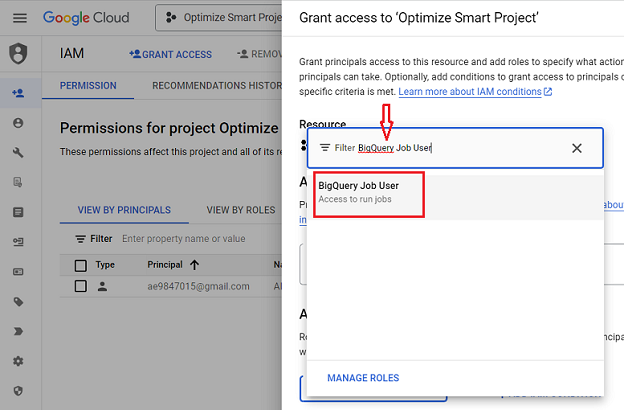Switch to the PERMISSION tab

coord(88,86)
